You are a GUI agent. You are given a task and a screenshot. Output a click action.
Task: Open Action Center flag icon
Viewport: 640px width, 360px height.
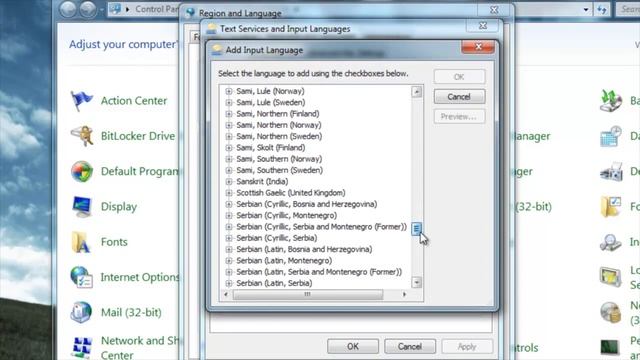81,101
